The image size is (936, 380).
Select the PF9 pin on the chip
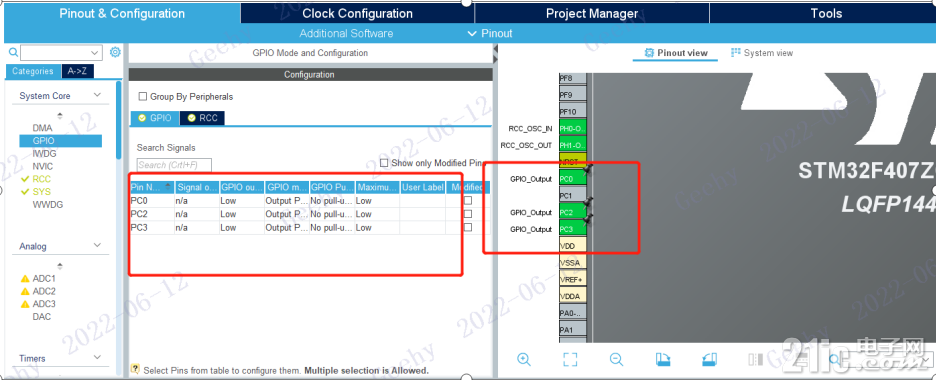pyautogui.click(x=572, y=94)
